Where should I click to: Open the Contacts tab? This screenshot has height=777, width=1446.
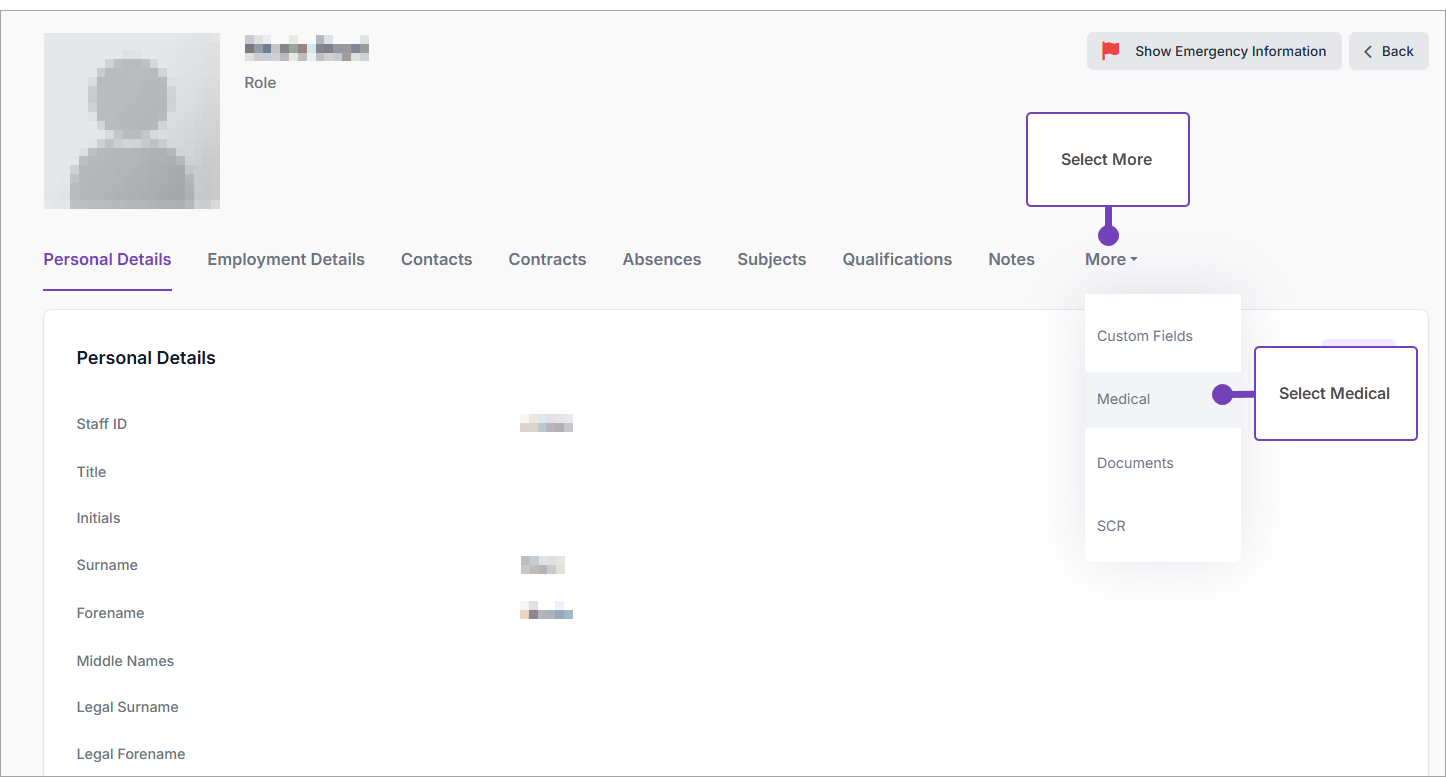[436, 259]
